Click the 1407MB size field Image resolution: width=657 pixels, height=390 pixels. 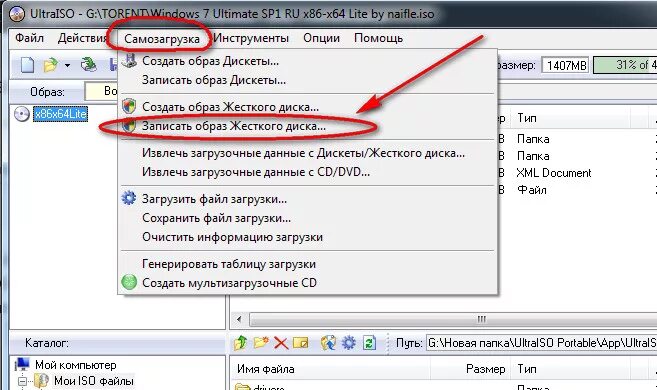(x=565, y=65)
